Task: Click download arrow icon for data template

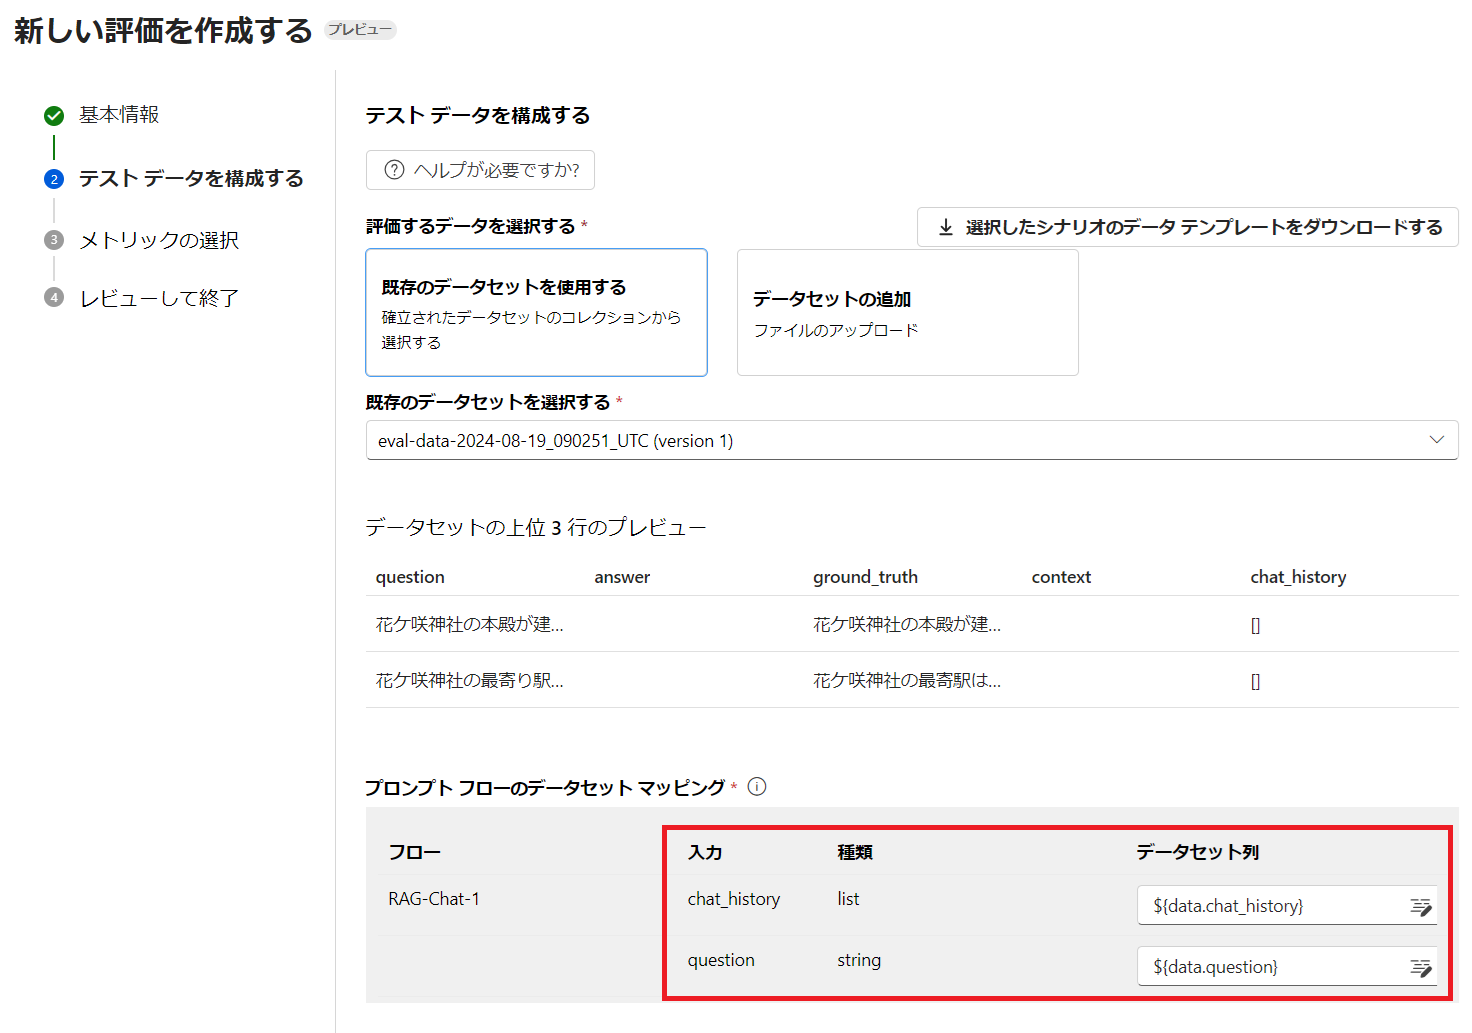Action: [945, 227]
